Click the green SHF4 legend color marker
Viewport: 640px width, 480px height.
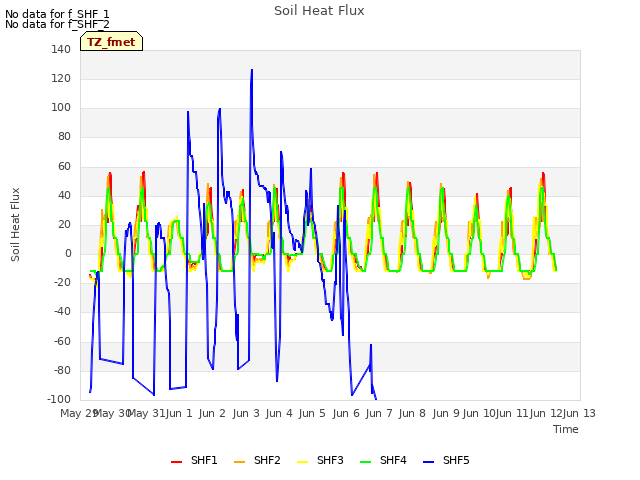tap(365, 462)
